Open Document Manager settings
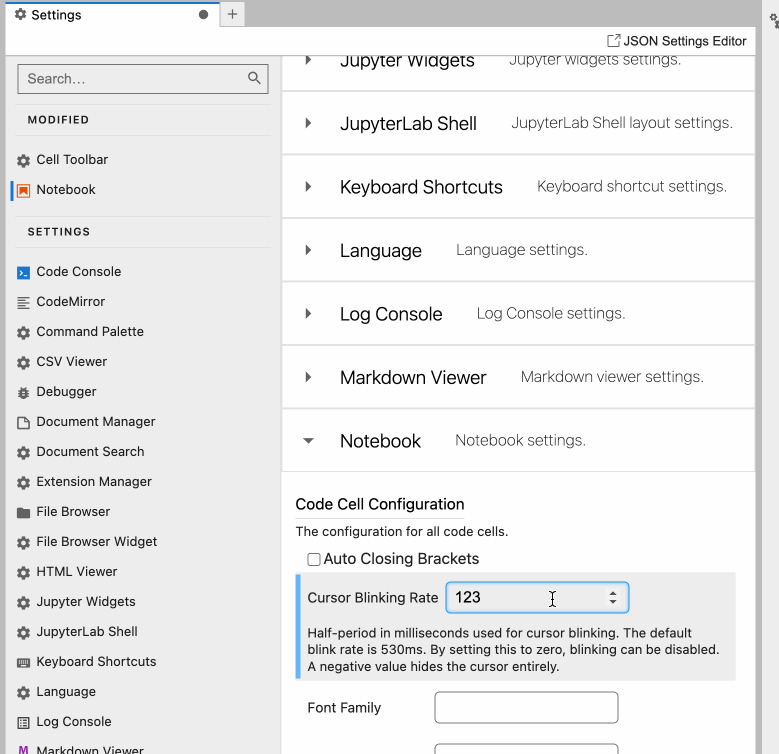Screen dimensions: 779x754 [x=95, y=421]
